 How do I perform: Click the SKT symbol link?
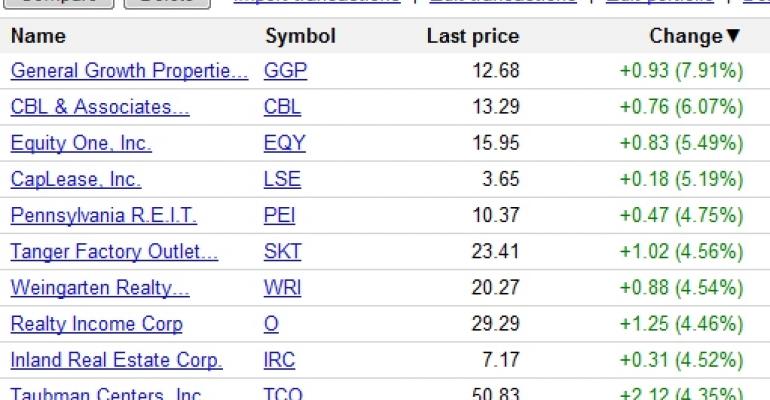[282, 252]
